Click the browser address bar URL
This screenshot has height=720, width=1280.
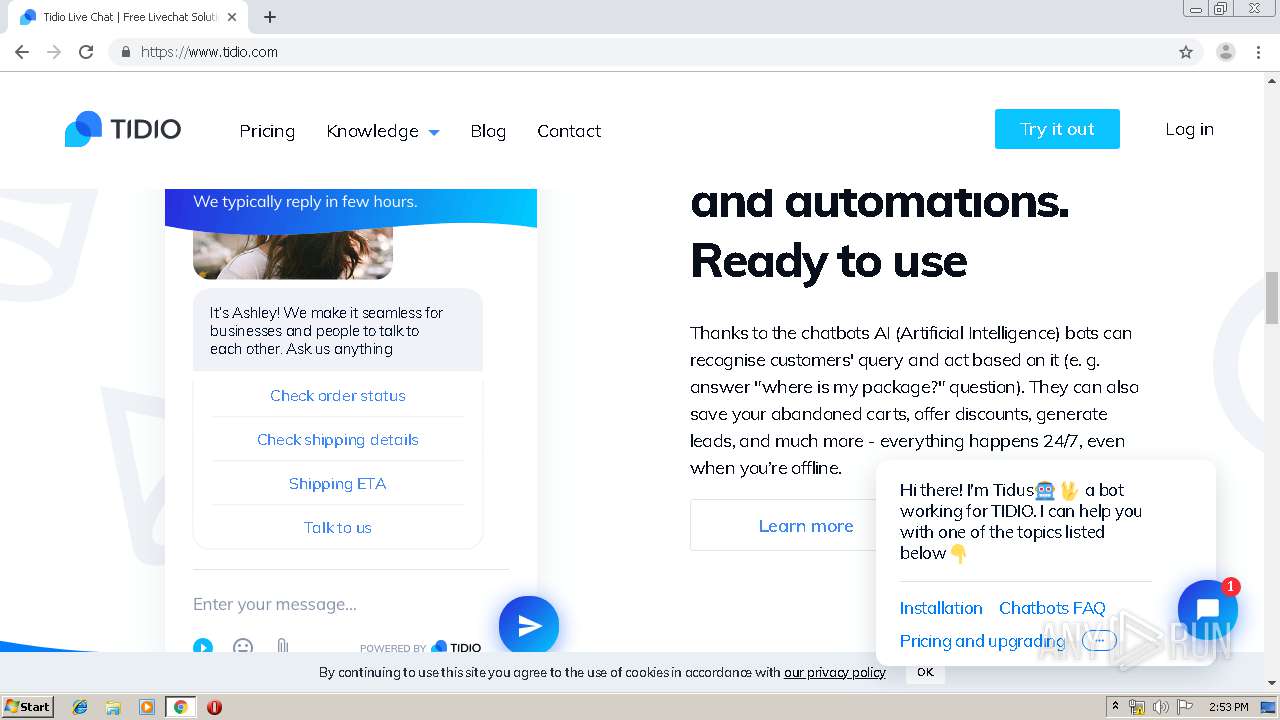tap(210, 52)
